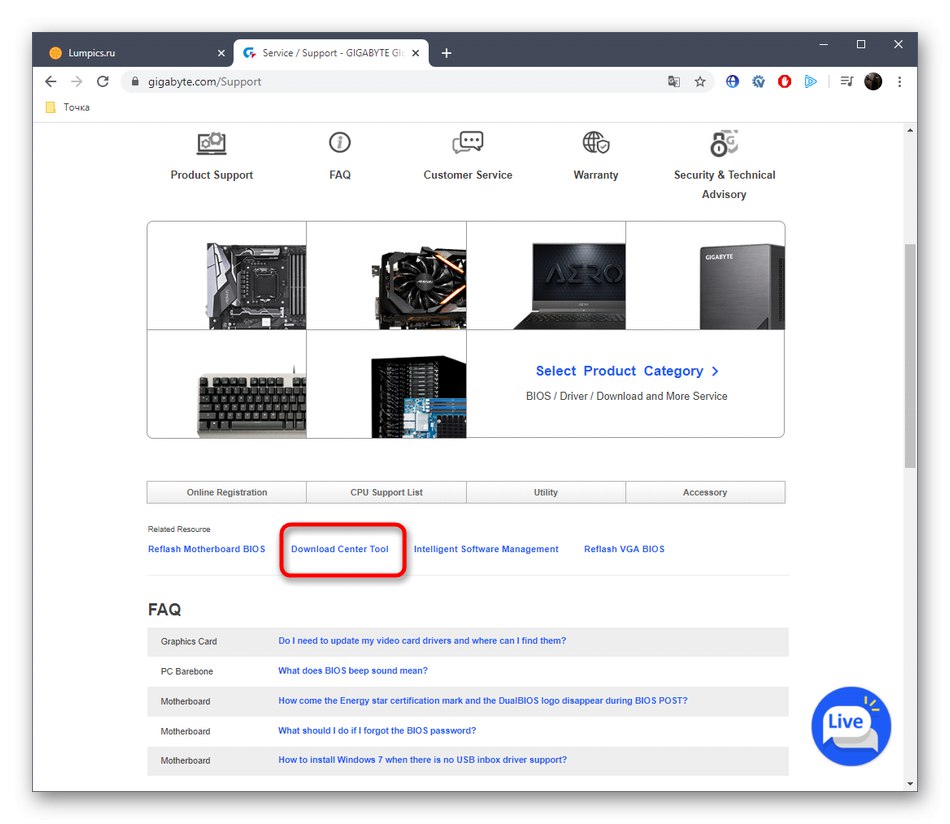
Task: Open the Online Registration tab
Action: tap(227, 493)
